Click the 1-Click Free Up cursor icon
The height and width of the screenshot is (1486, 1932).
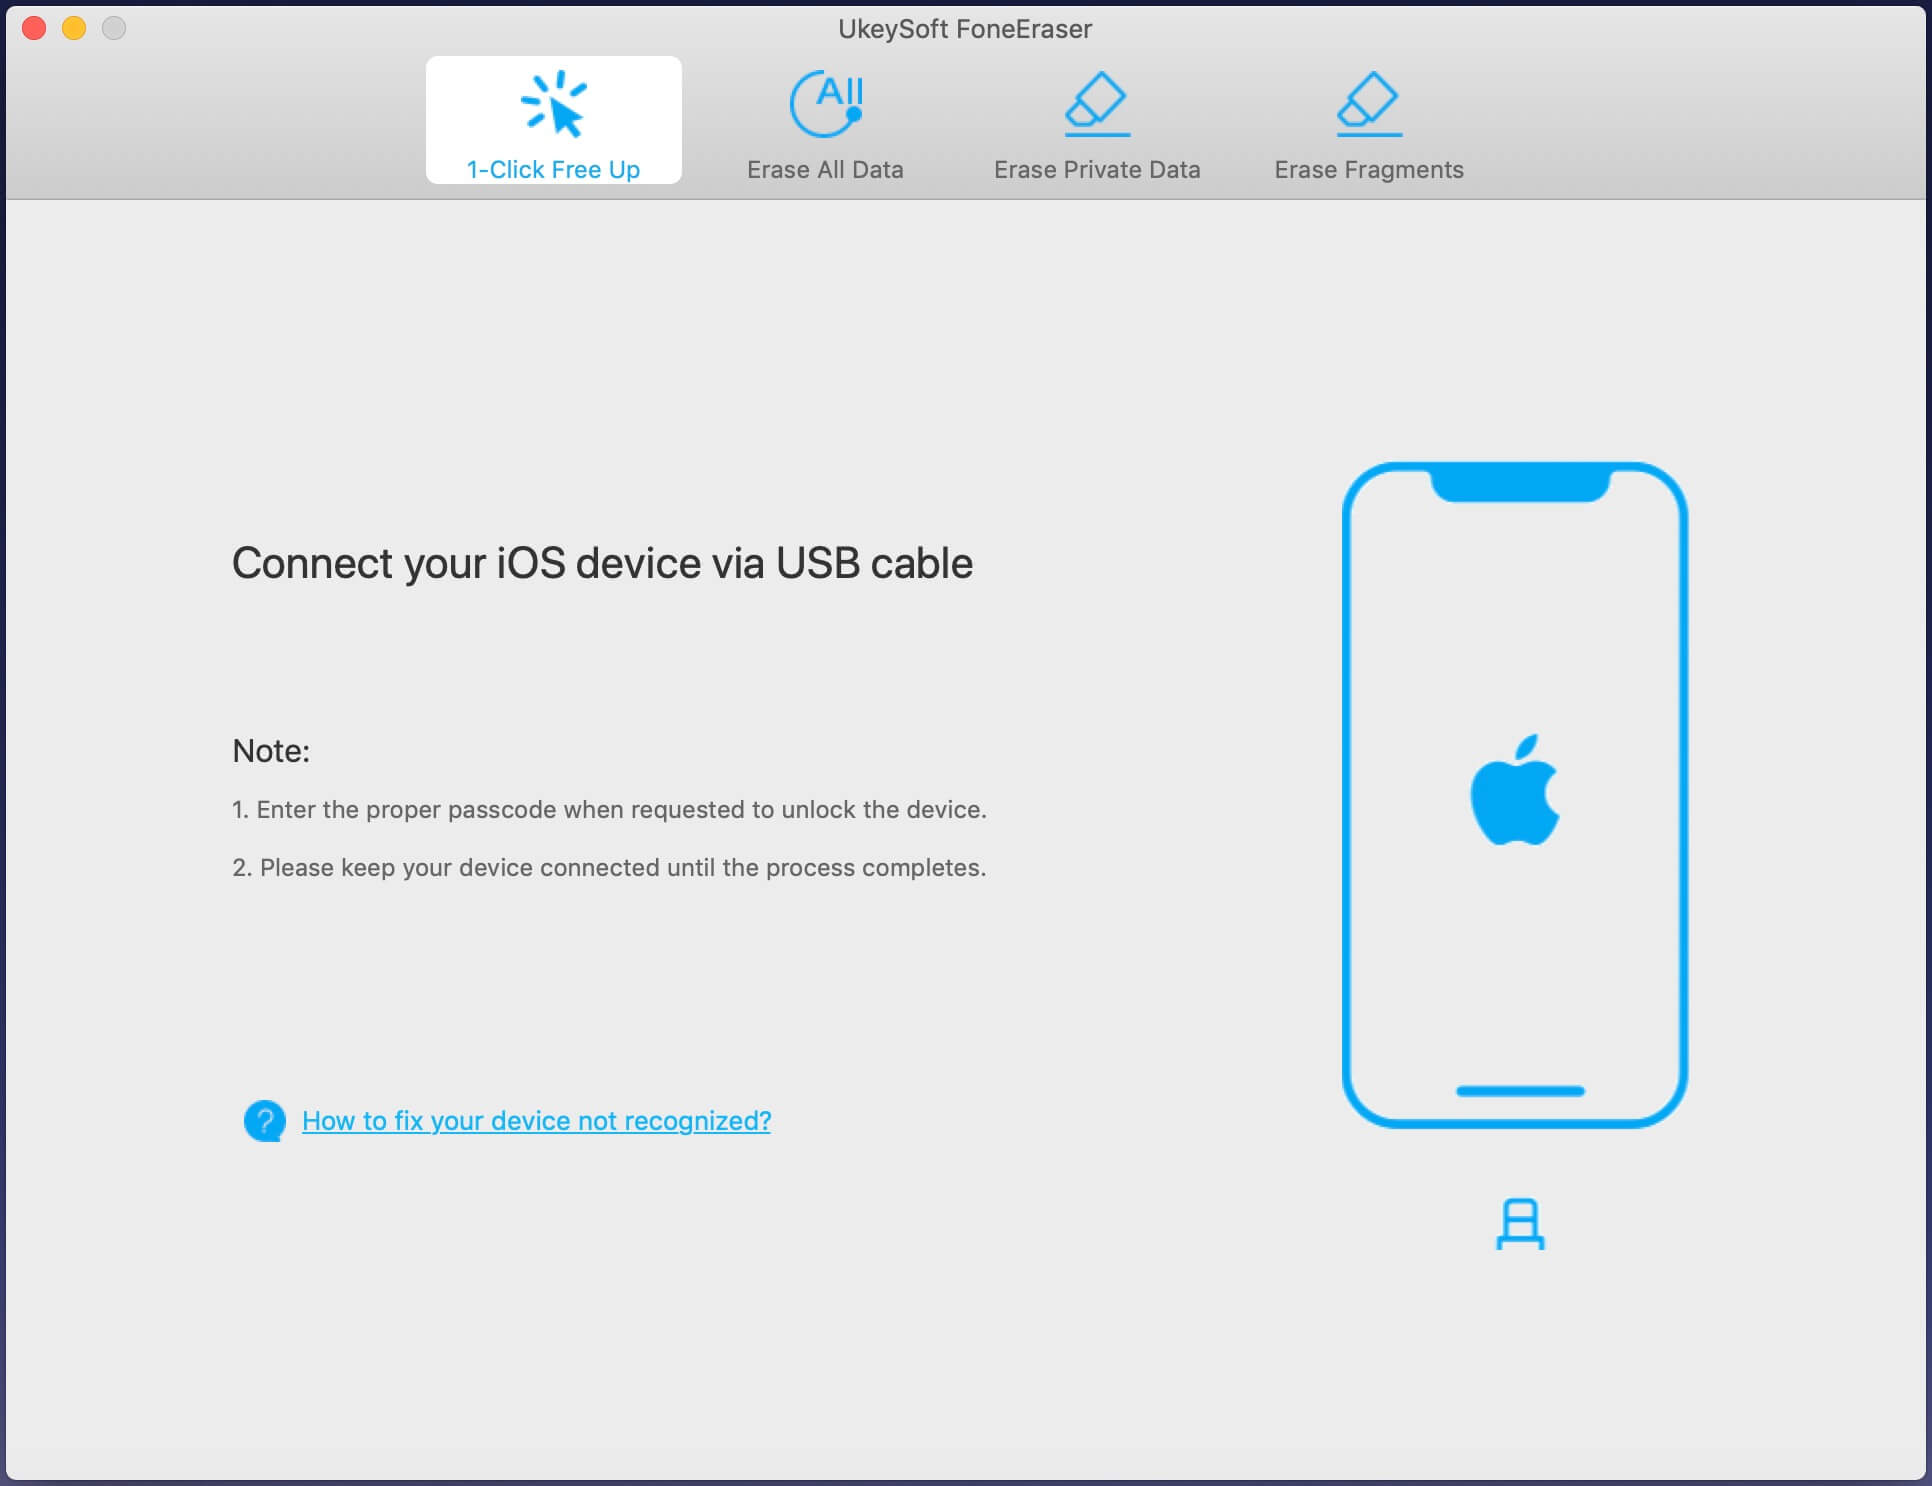(x=553, y=104)
